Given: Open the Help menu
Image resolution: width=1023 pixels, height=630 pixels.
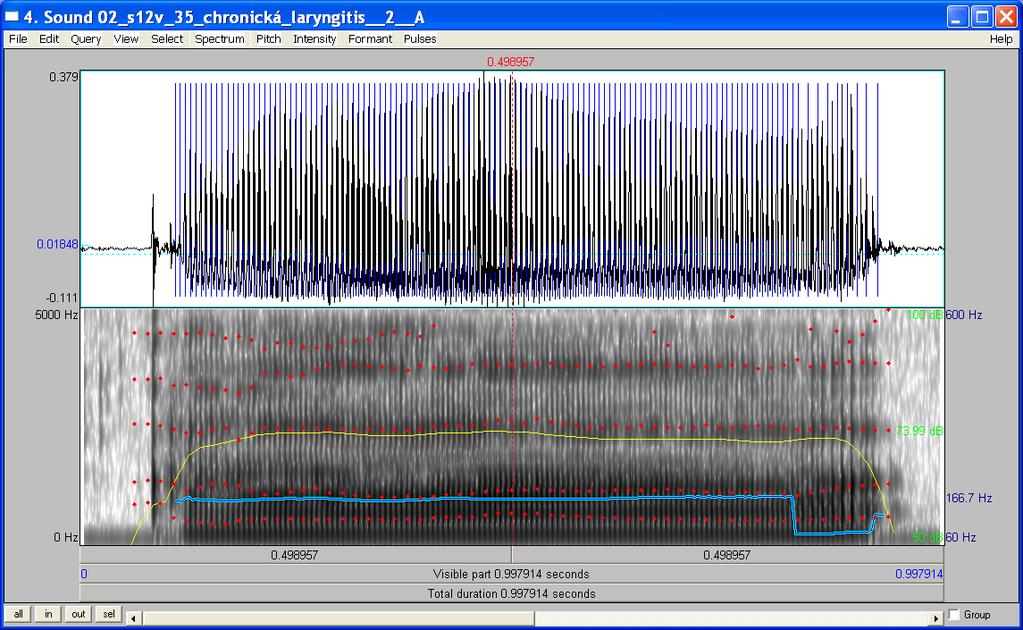Looking at the screenshot, I should point(1001,39).
